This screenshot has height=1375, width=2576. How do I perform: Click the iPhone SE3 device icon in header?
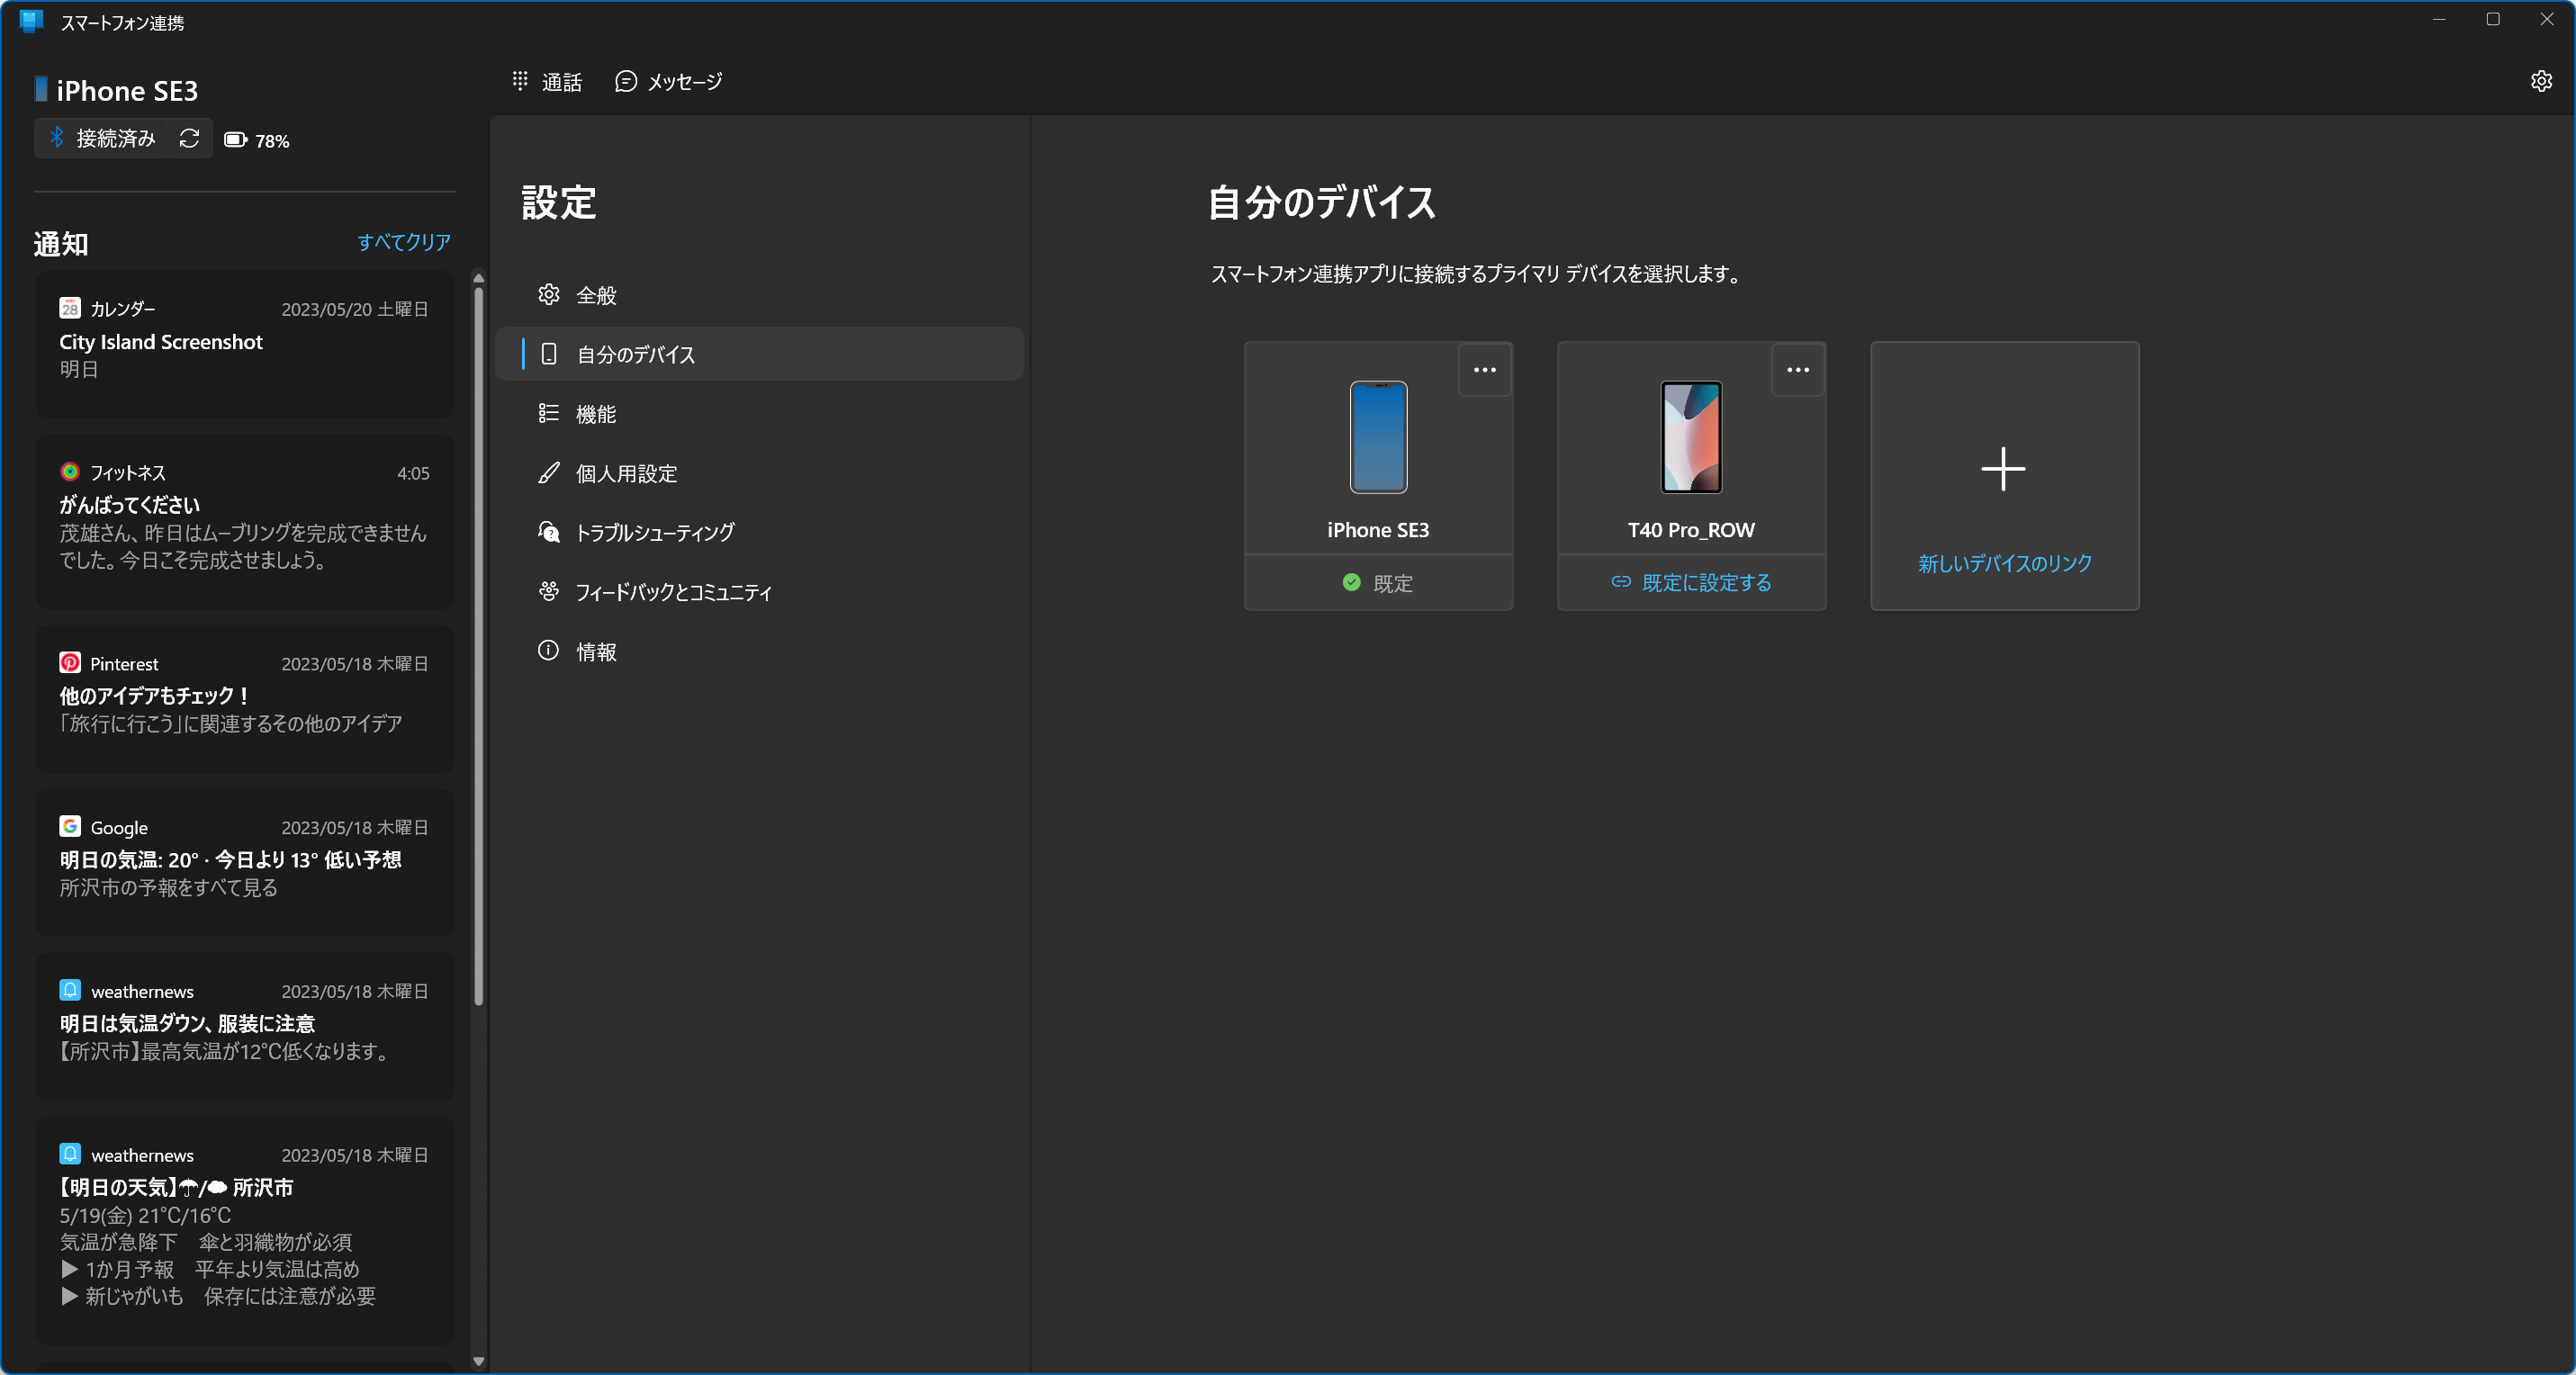click(x=41, y=89)
